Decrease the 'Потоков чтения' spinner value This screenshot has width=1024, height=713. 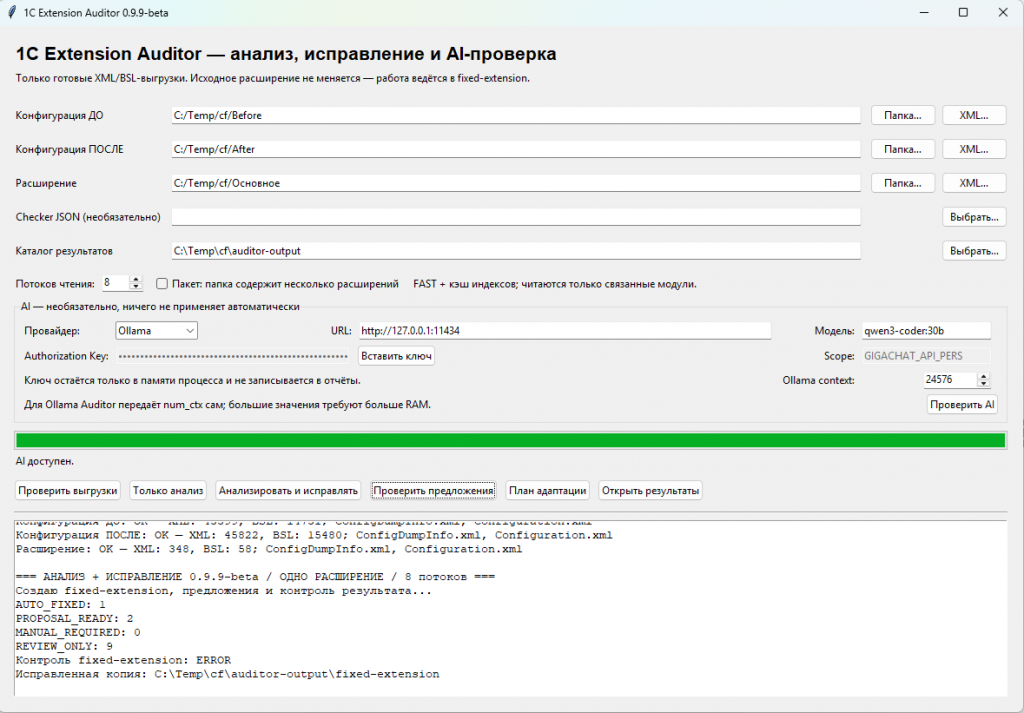[x=136, y=287]
